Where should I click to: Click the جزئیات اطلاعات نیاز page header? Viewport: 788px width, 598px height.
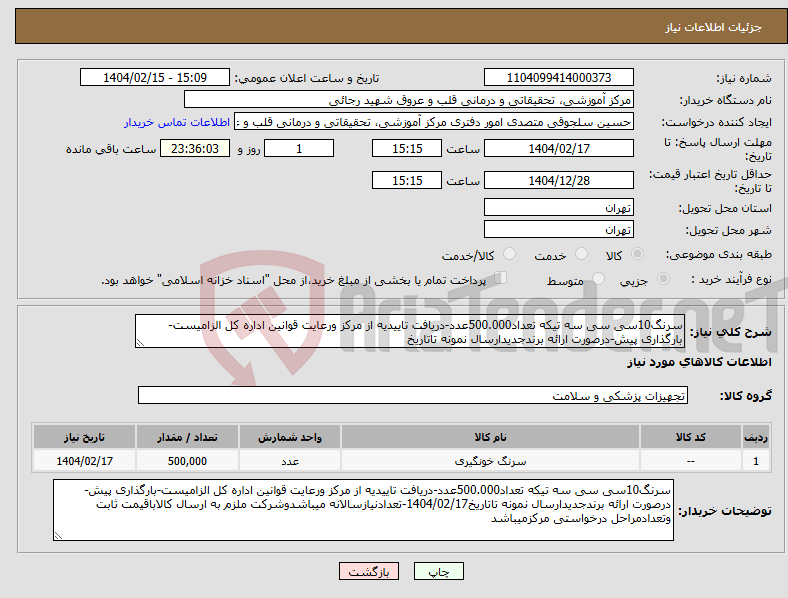pyautogui.click(x=713, y=27)
